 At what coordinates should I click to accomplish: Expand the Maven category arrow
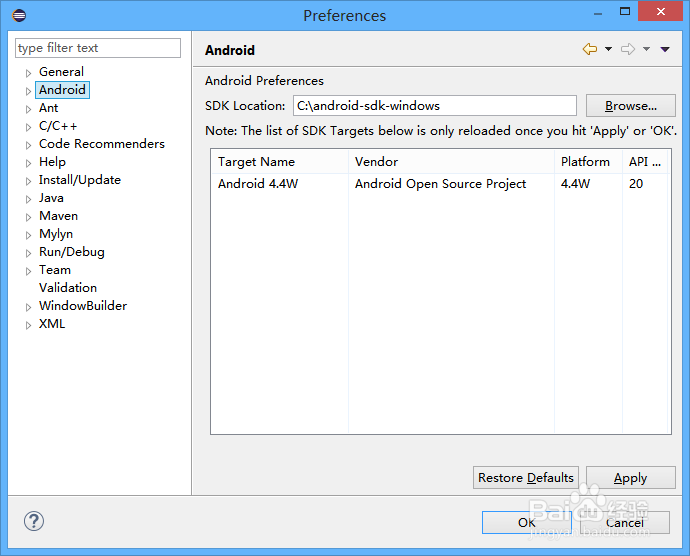coord(29,217)
